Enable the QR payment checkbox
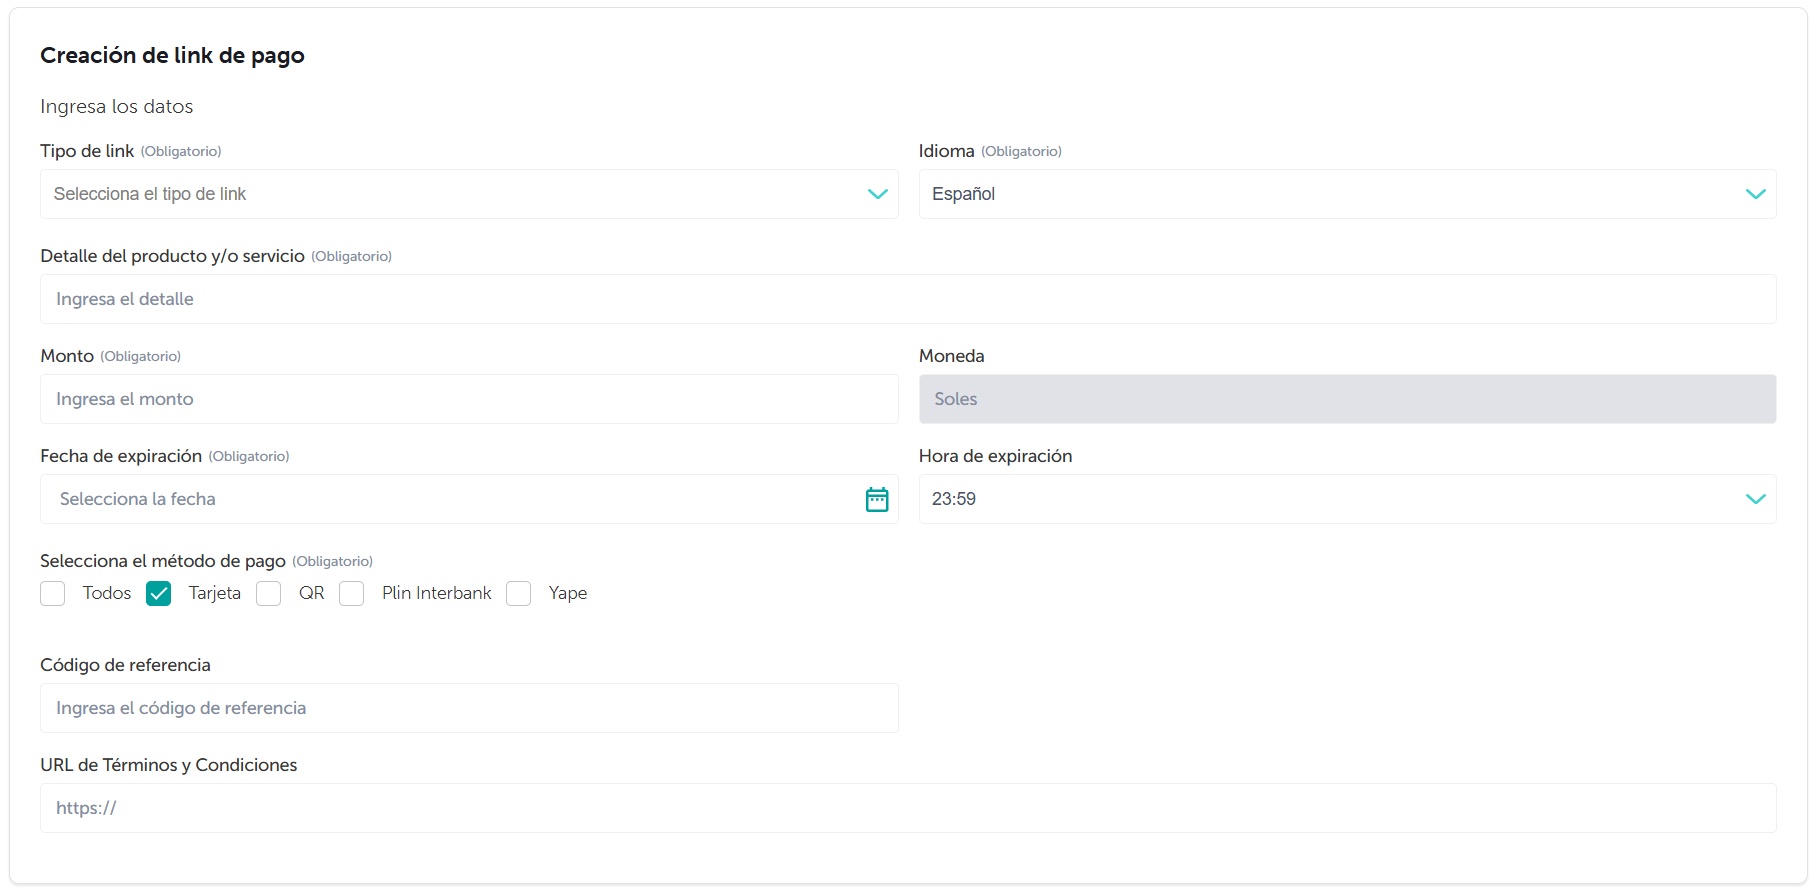The height and width of the screenshot is (888, 1818). tap(269, 594)
